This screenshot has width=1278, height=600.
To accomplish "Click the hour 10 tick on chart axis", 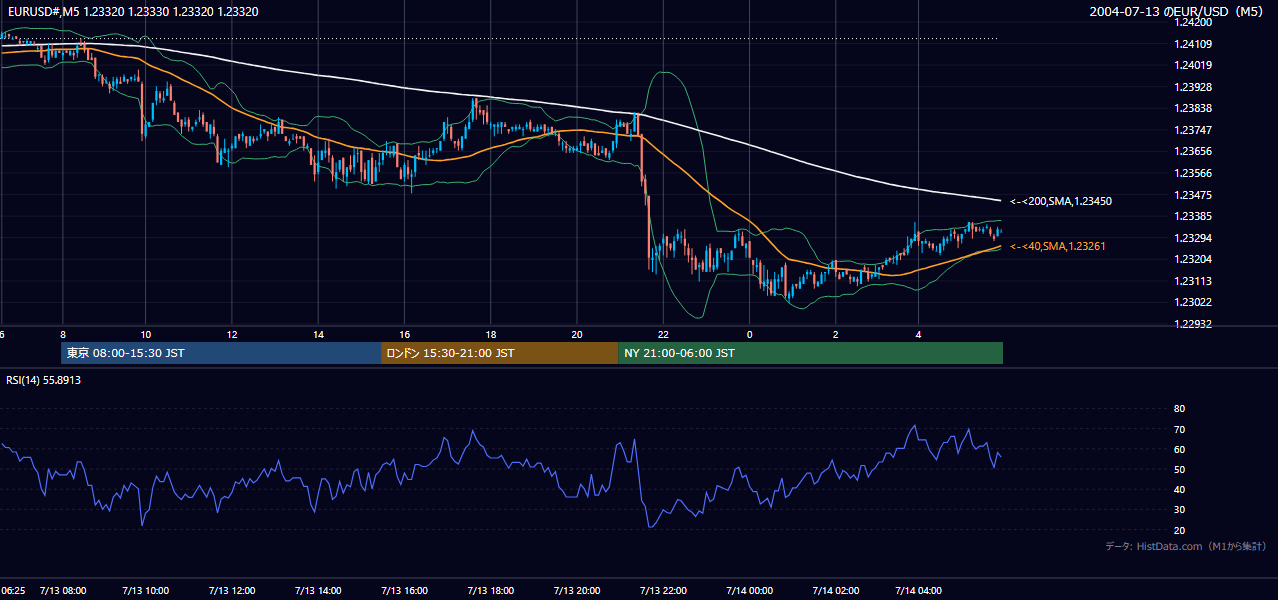I will (x=145, y=334).
